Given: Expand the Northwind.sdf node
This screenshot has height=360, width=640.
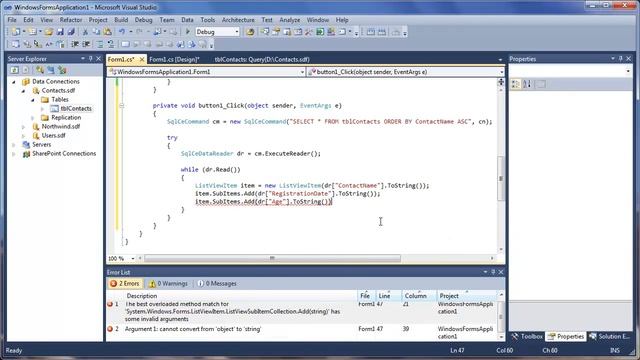Looking at the screenshot, I should coord(23,127).
